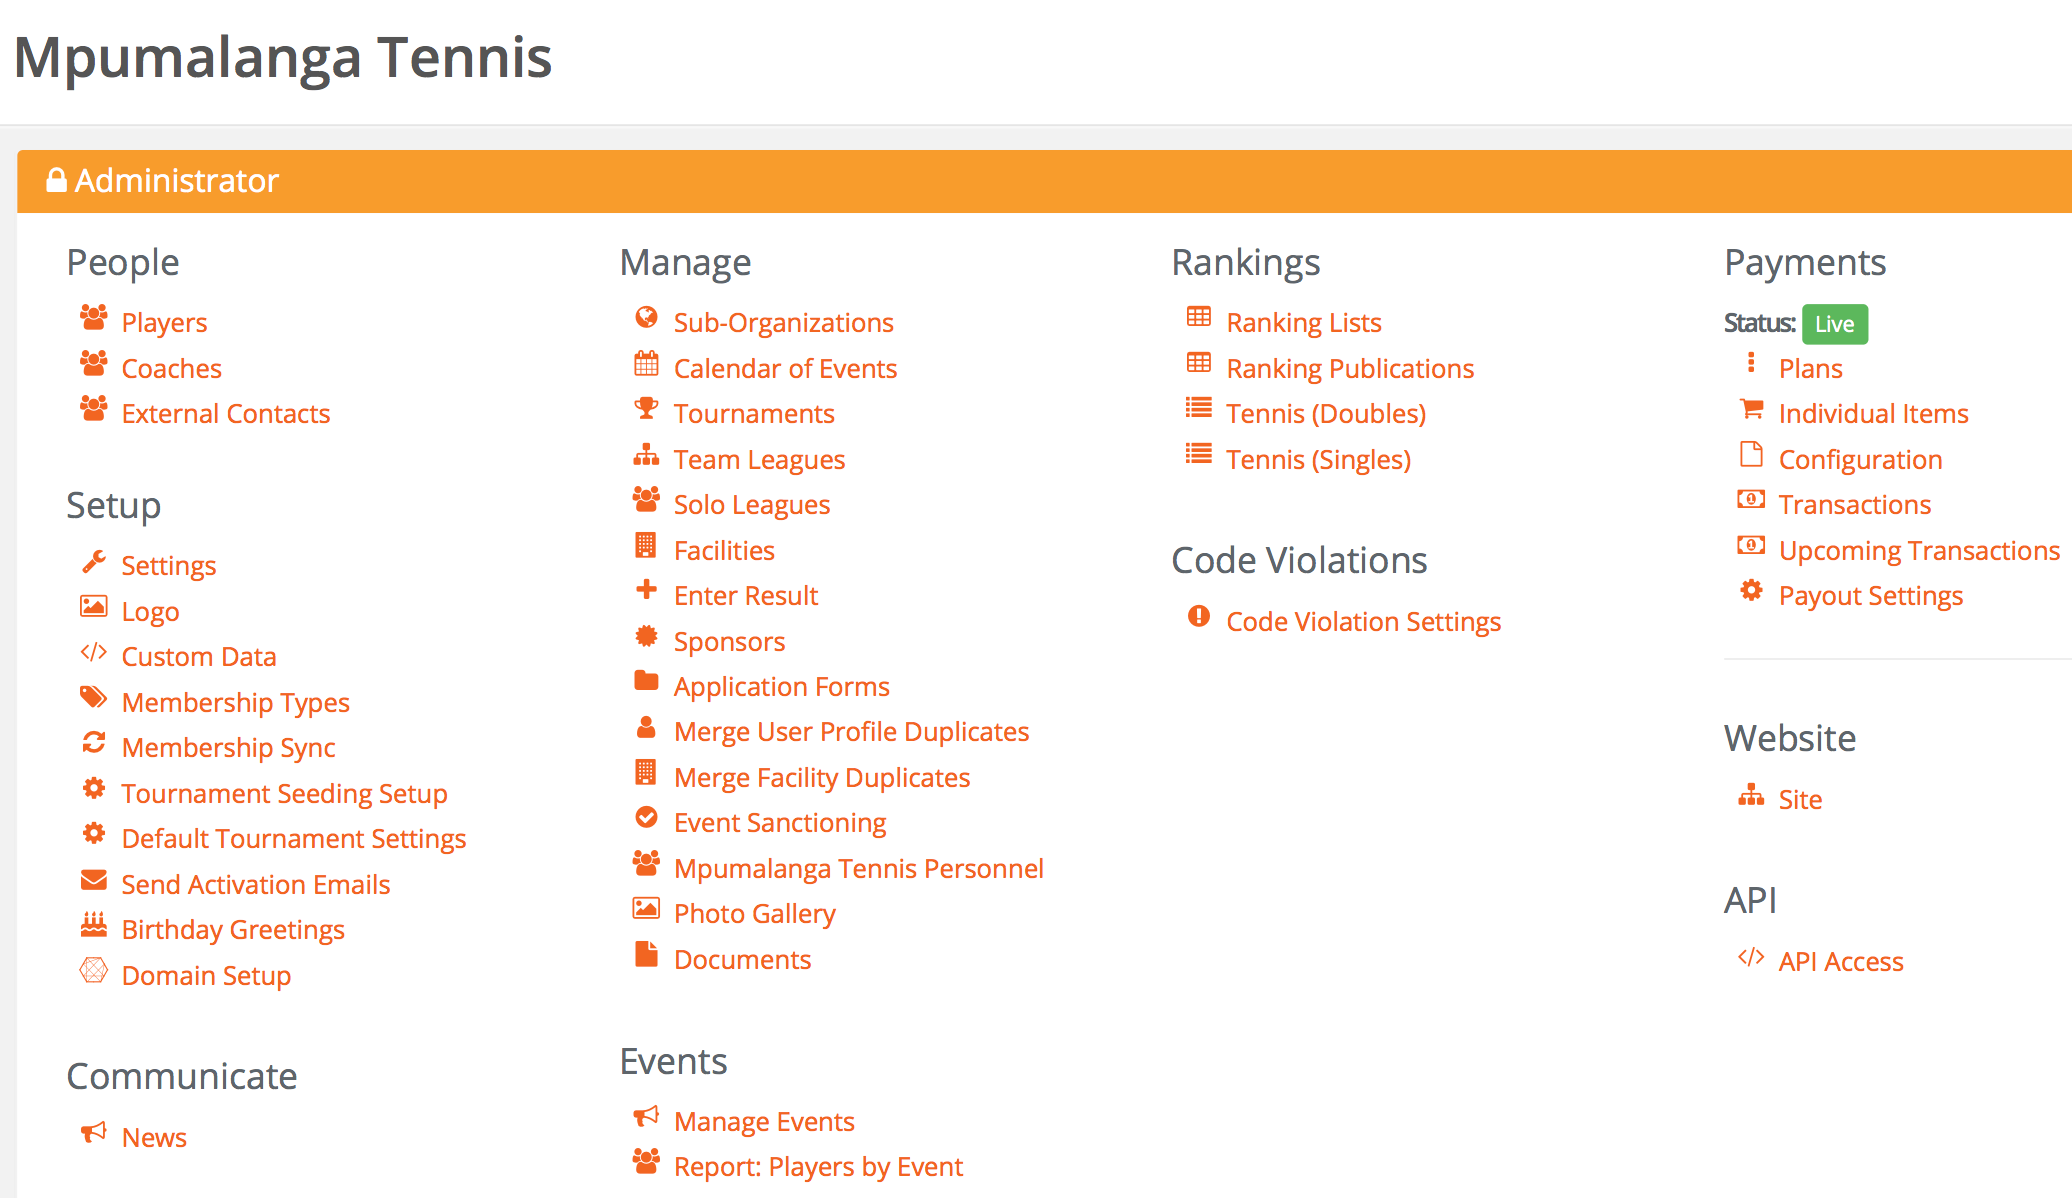This screenshot has width=2072, height=1198.
Task: Click the bullhorn icon beside News
Action: [x=94, y=1133]
